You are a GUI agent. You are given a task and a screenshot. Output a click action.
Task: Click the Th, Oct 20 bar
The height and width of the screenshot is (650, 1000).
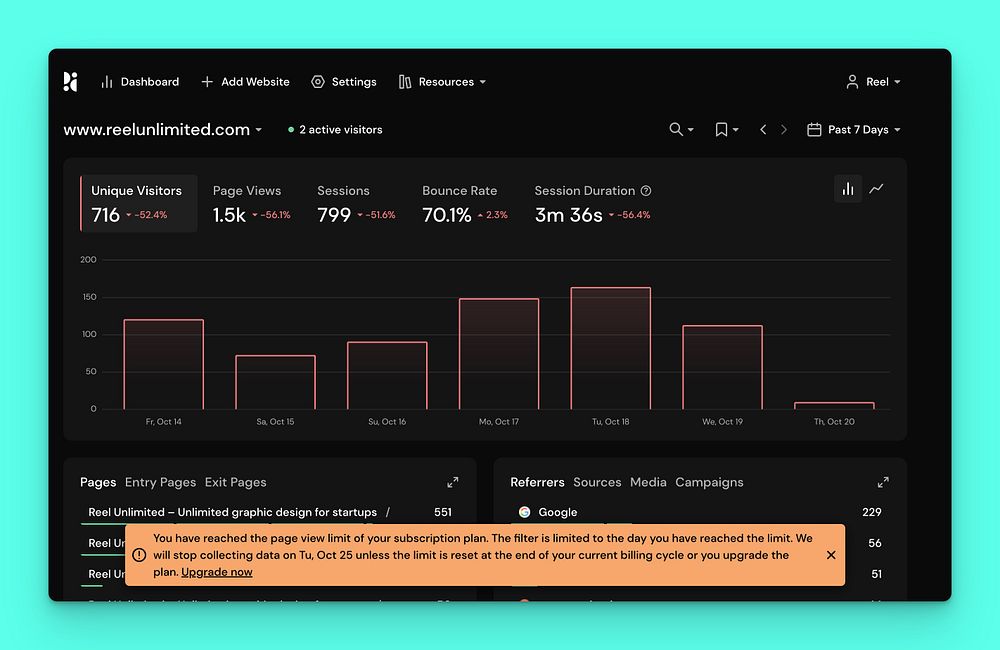[834, 406]
